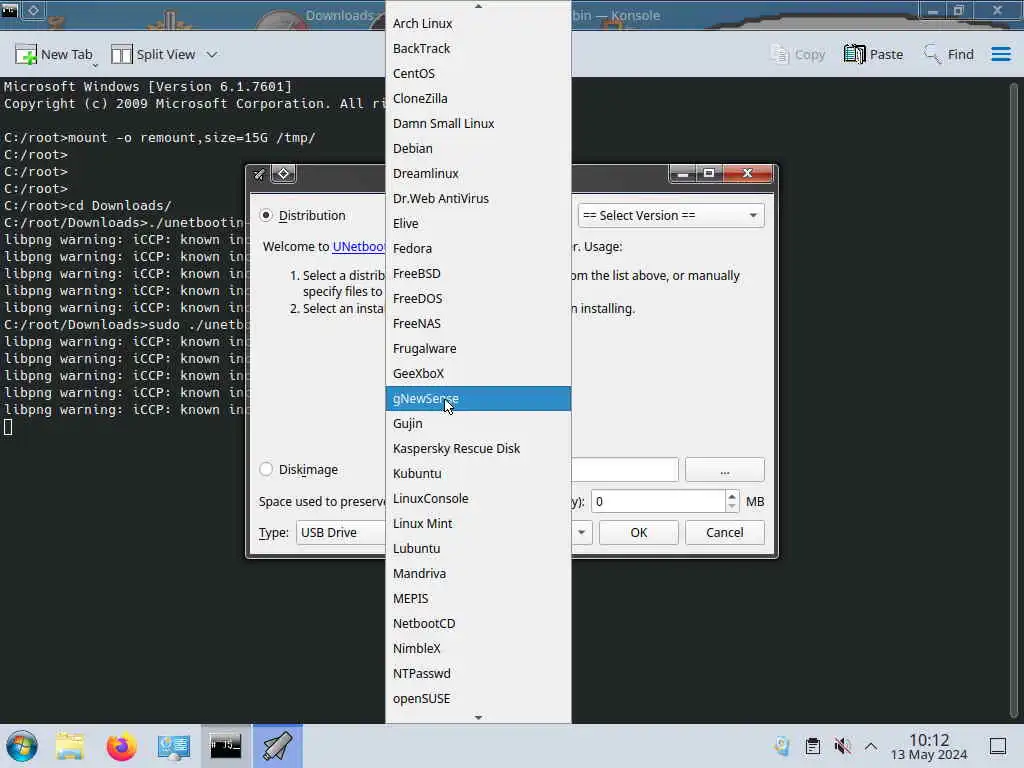
Task: Click the list's top scroll-up arrow
Action: pos(478,6)
